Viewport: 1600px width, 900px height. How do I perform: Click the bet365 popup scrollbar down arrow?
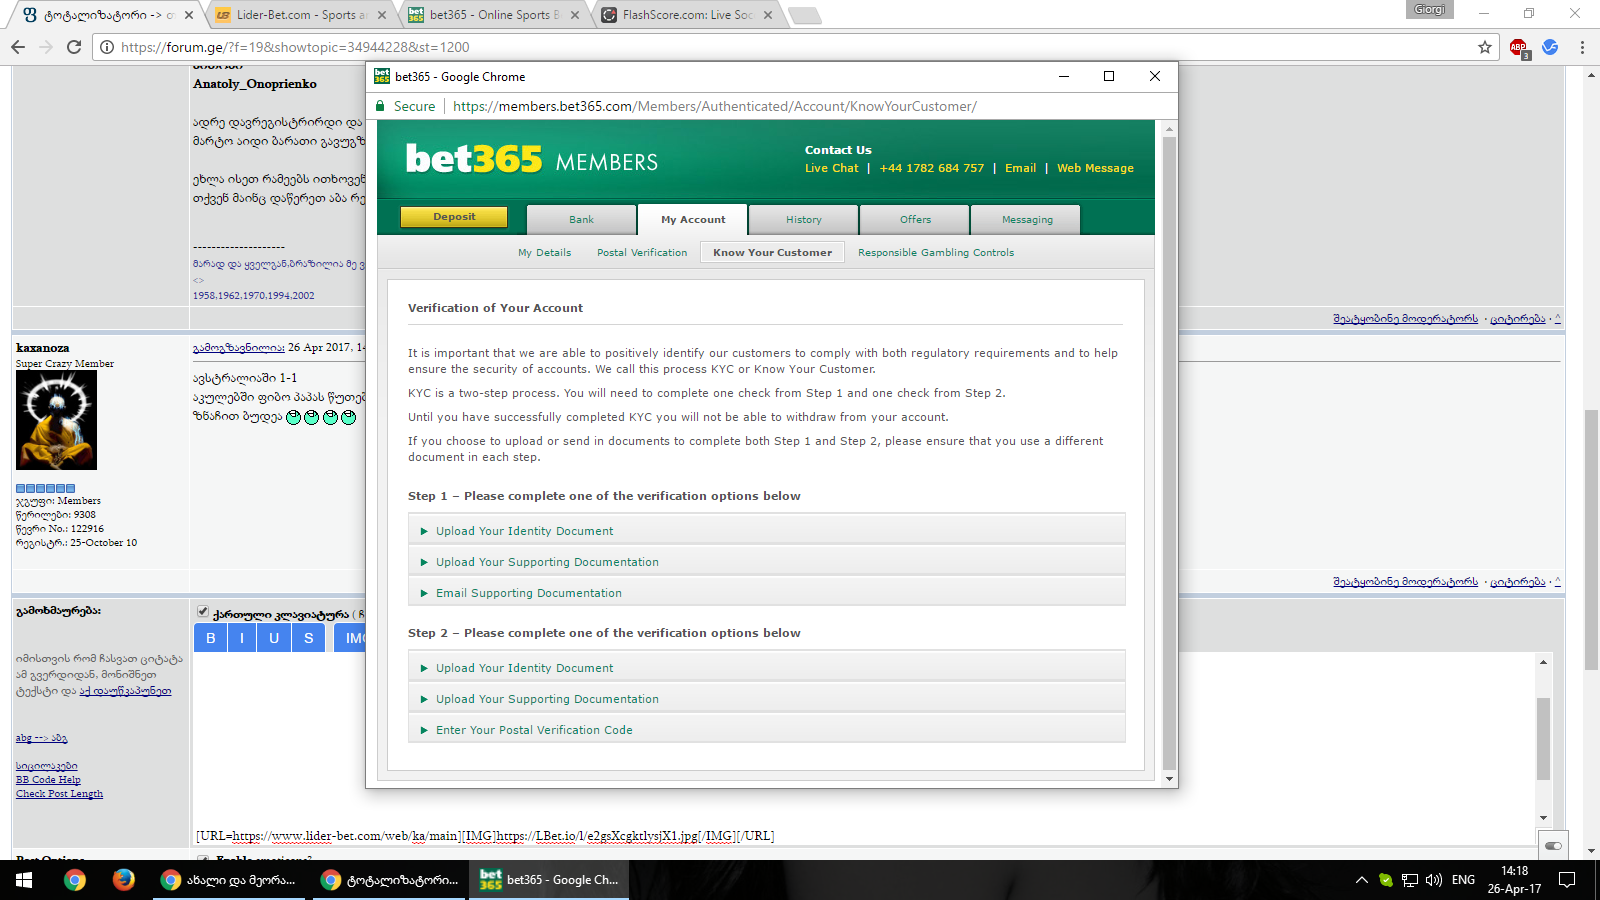[x=1169, y=779]
